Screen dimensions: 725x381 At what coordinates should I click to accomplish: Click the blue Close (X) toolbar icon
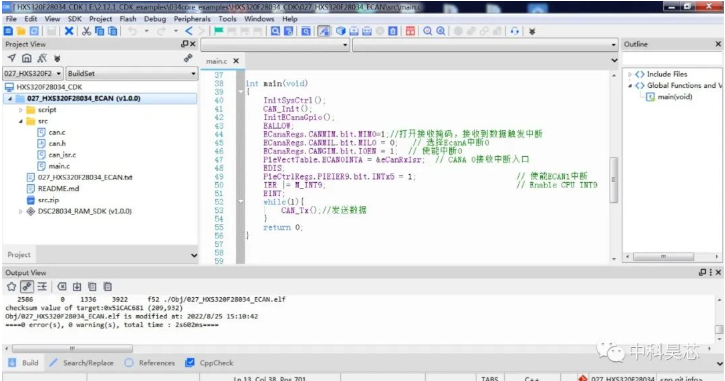point(69,31)
